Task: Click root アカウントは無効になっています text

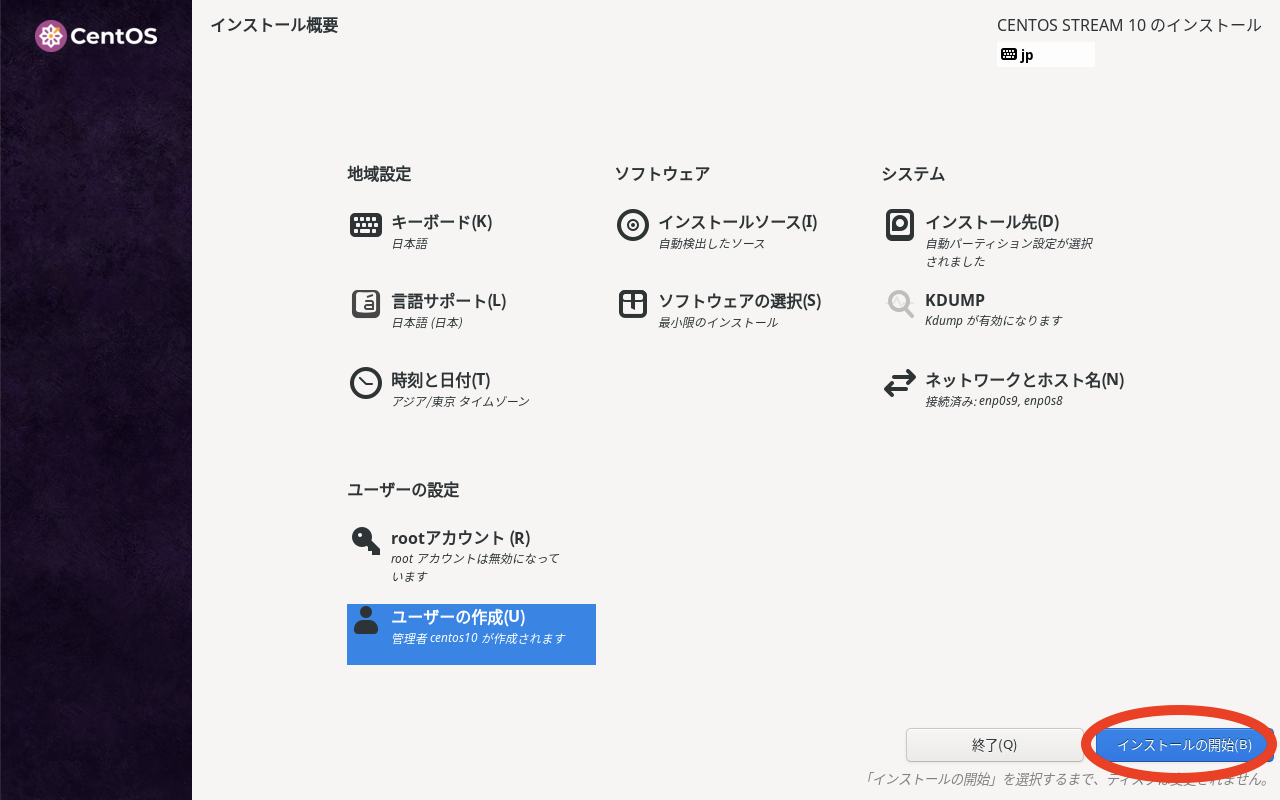Action: point(475,567)
